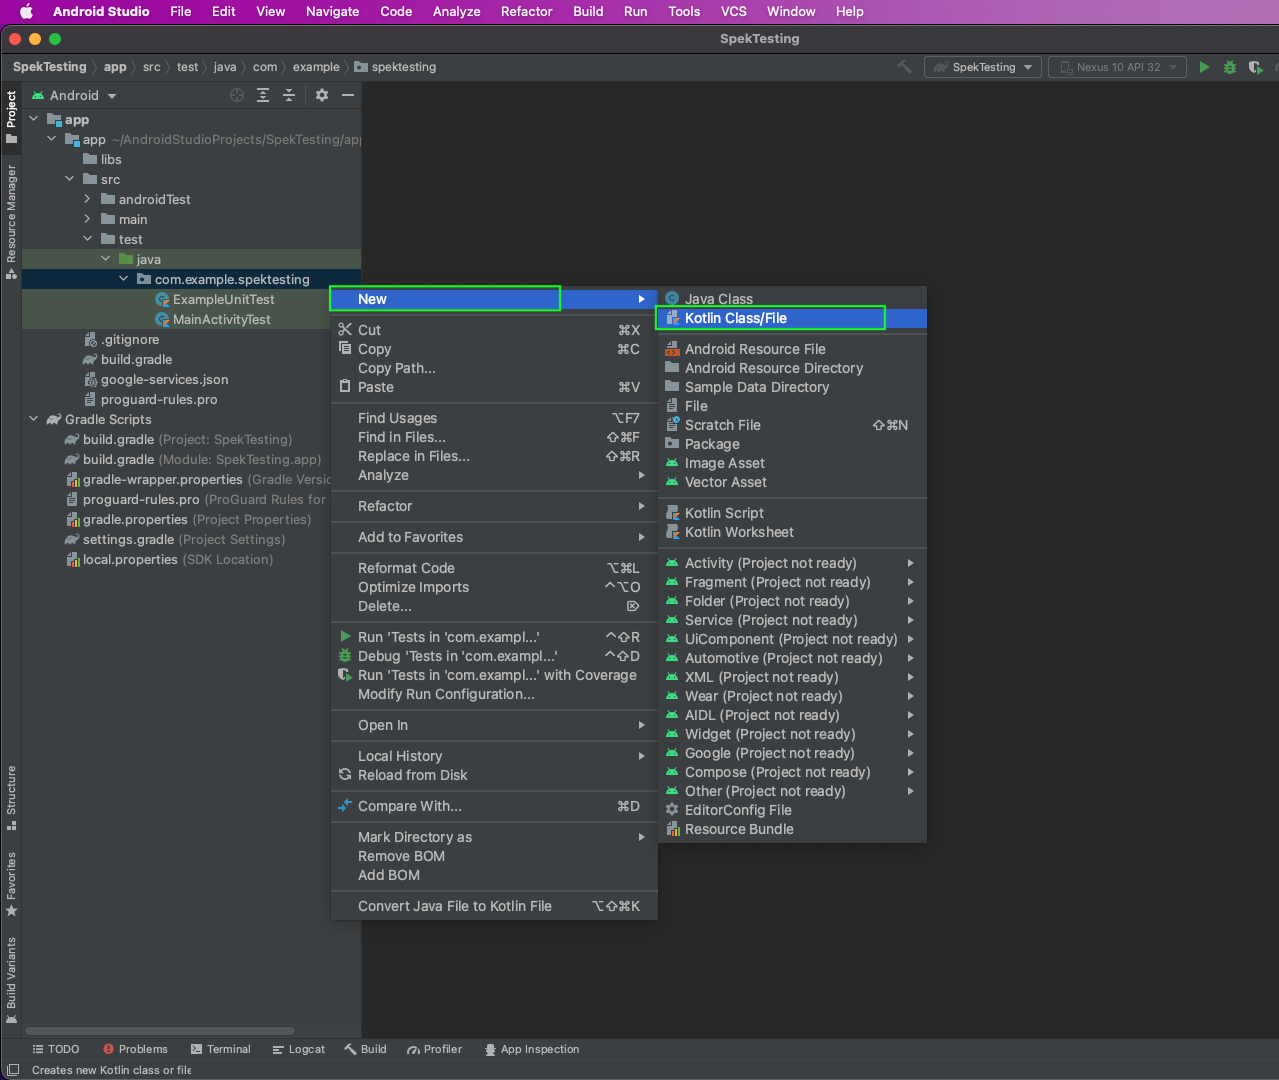This screenshot has width=1279, height=1080.
Task: Choose Android Resource File from submenu
Action: (x=791, y=349)
